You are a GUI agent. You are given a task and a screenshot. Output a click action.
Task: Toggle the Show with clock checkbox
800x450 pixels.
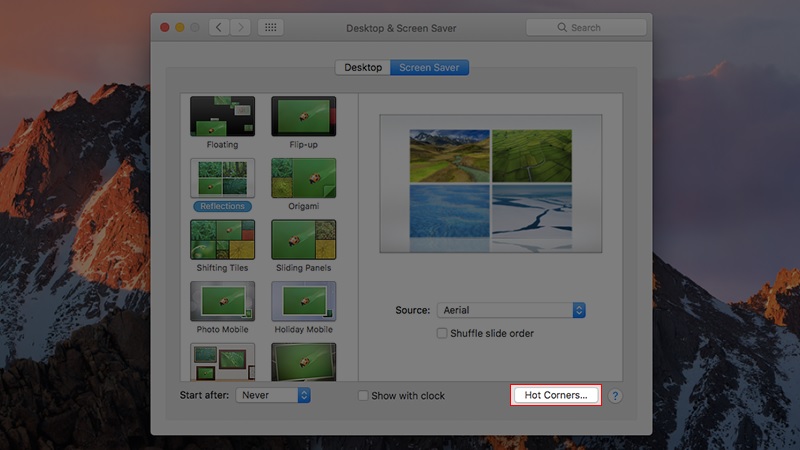pos(364,396)
